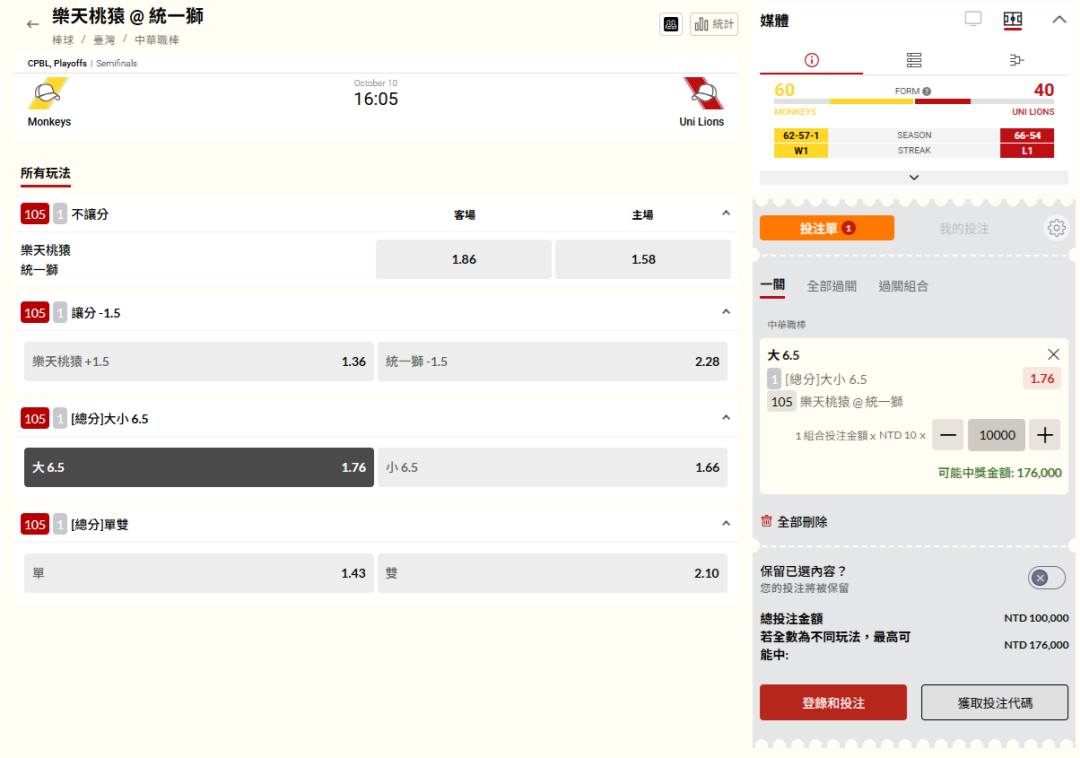Click the 獲取投注代碼 button
This screenshot has width=1080, height=758.
(x=994, y=703)
